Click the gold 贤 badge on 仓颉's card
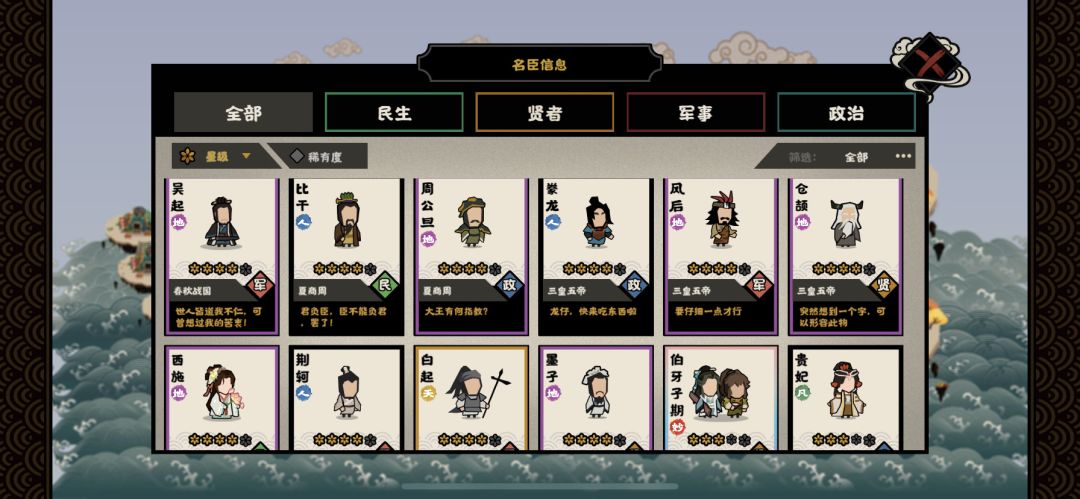The height and width of the screenshot is (499, 1080). (884, 285)
